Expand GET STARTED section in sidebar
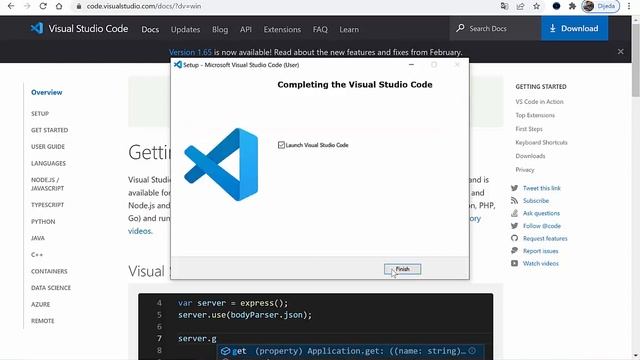This screenshot has height=360, width=640. [49, 130]
